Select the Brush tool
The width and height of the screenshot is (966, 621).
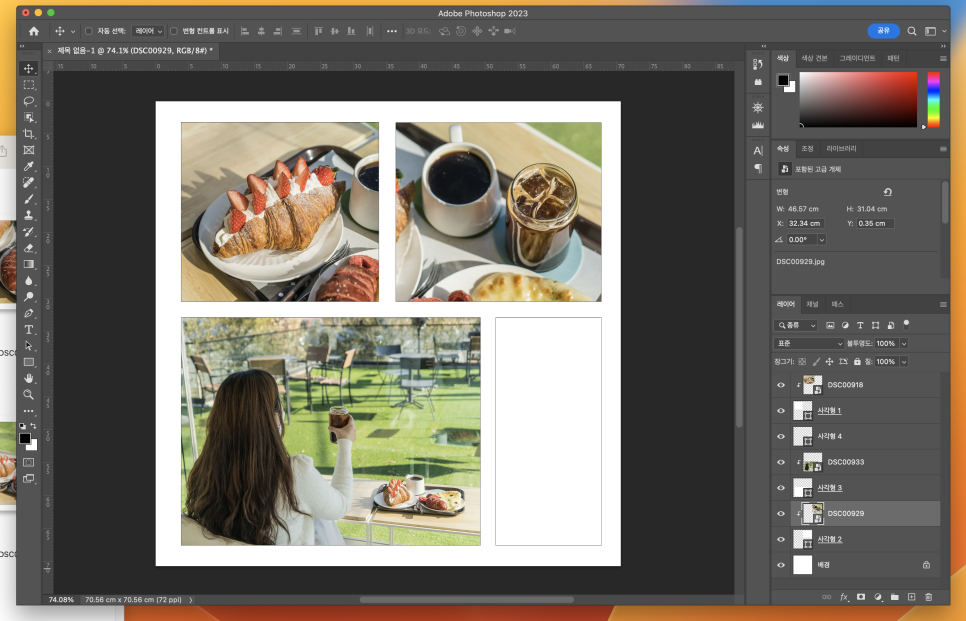tap(28, 199)
